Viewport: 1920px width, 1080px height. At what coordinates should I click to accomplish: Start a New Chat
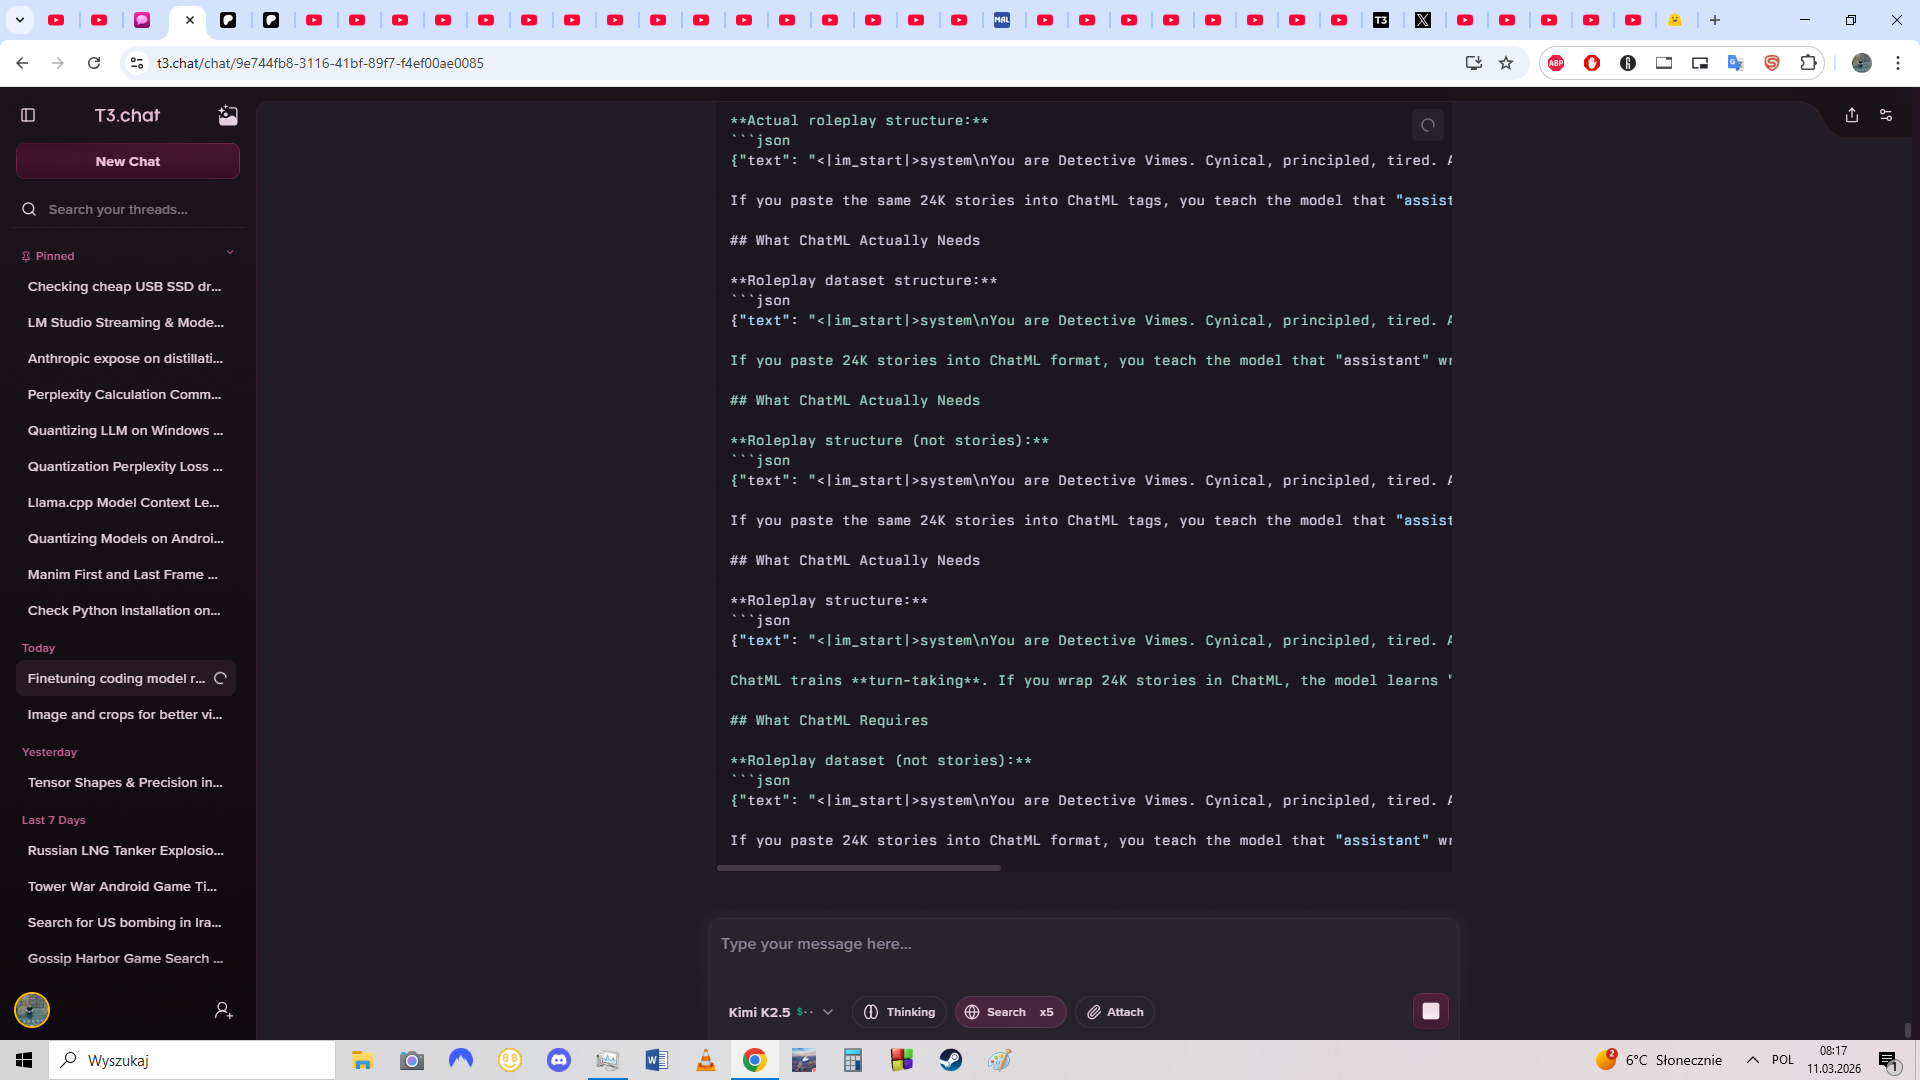point(128,161)
